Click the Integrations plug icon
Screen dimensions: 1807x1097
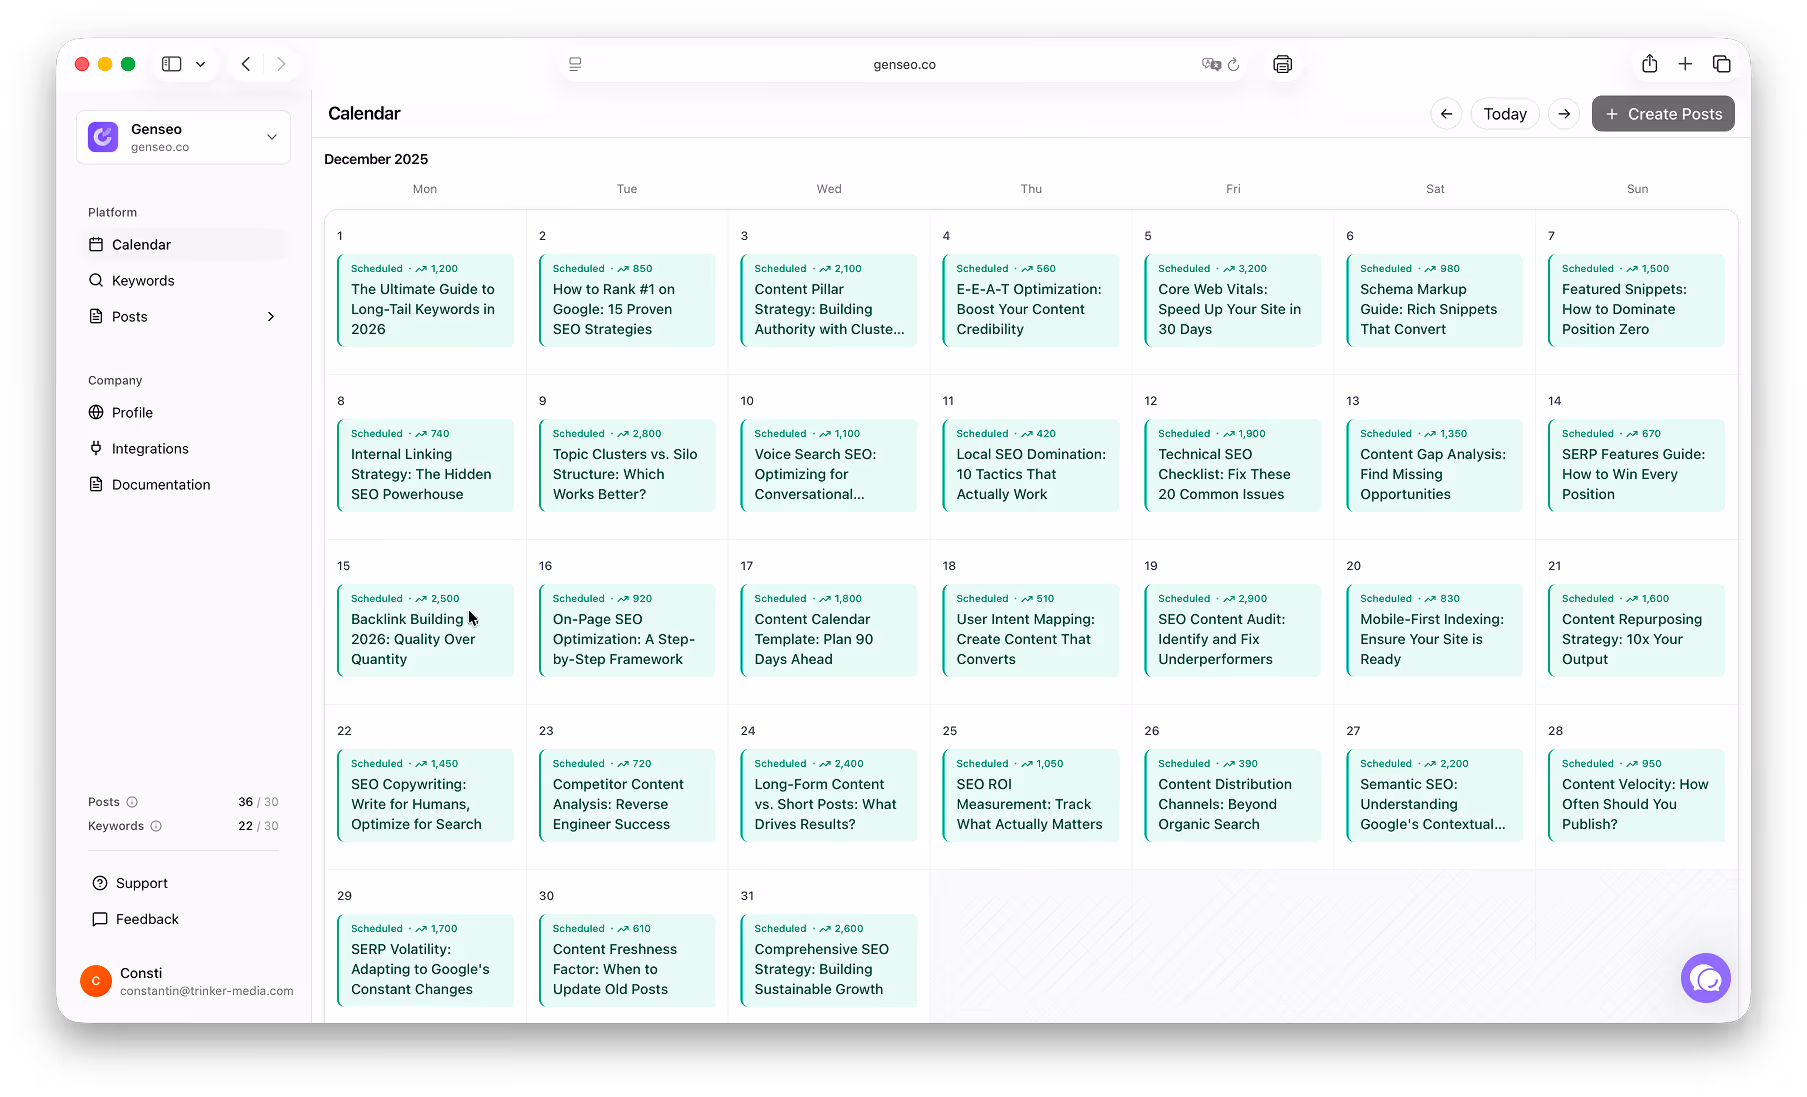[x=96, y=448]
